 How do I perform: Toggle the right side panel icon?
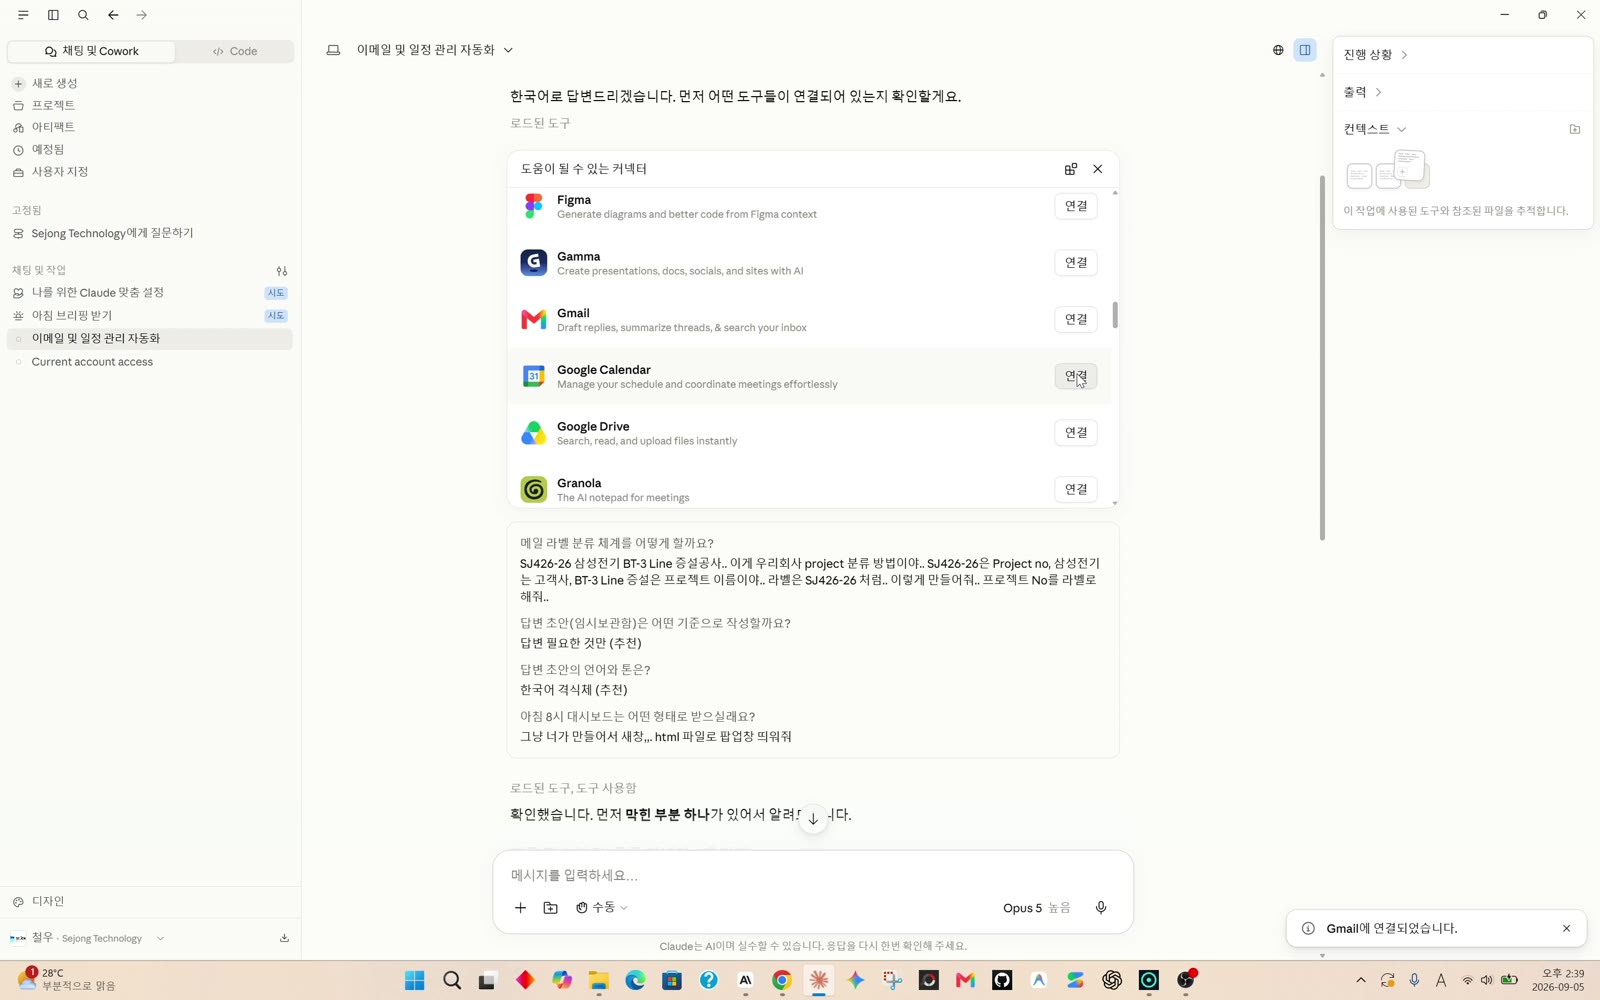click(1305, 50)
